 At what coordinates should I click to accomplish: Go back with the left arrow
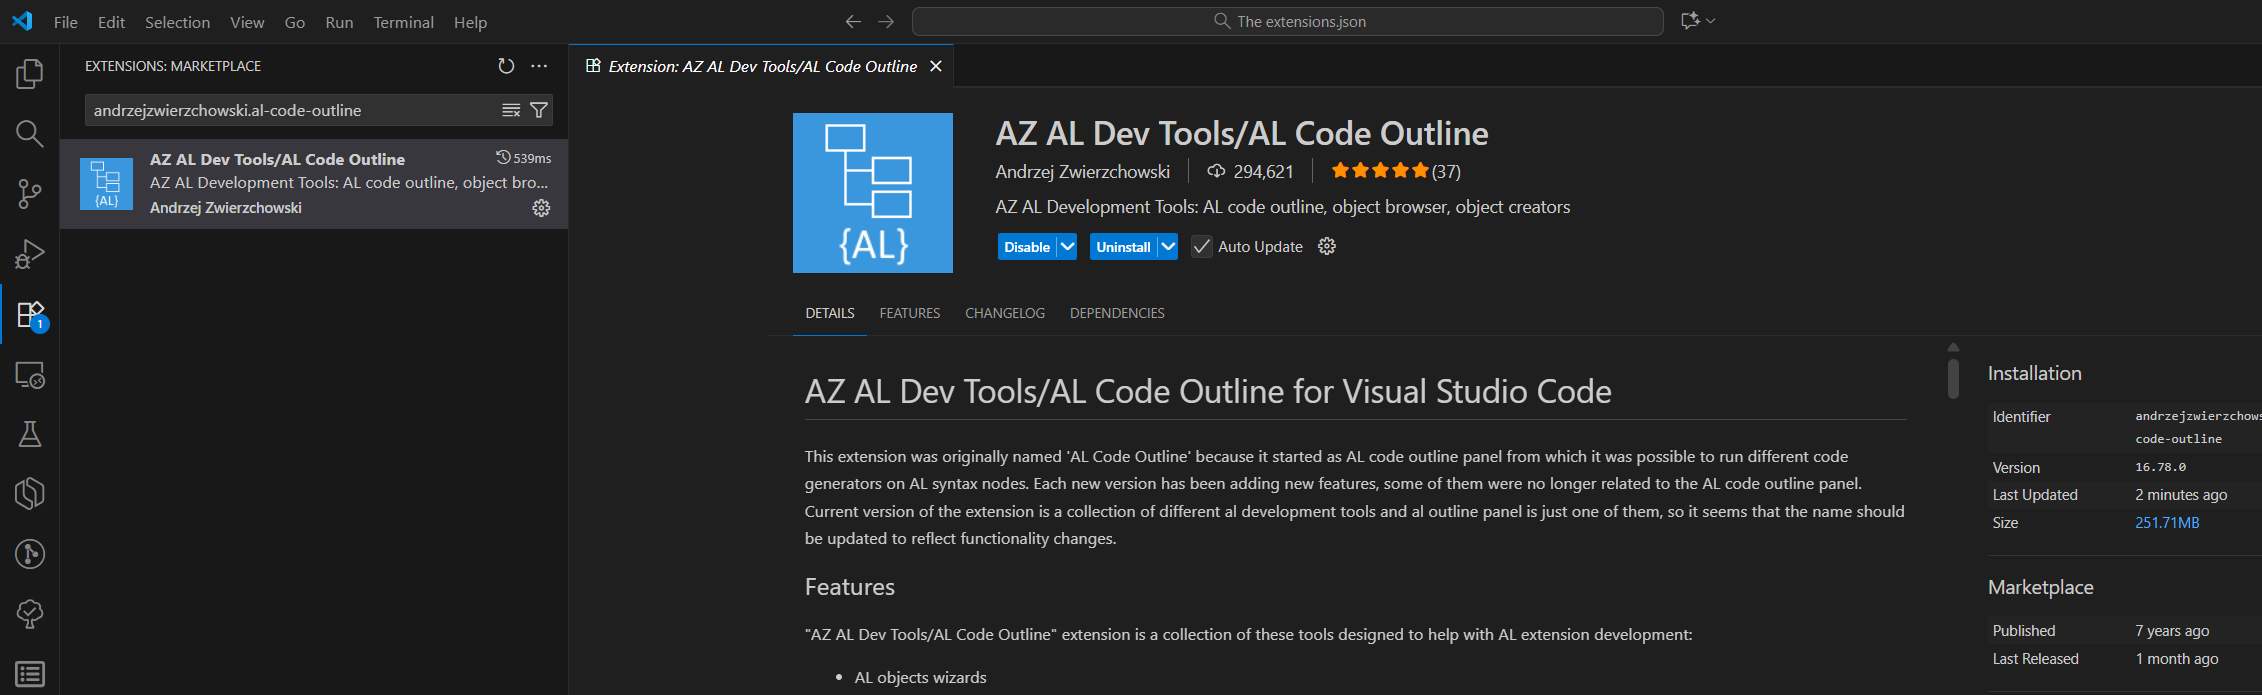pos(853,21)
